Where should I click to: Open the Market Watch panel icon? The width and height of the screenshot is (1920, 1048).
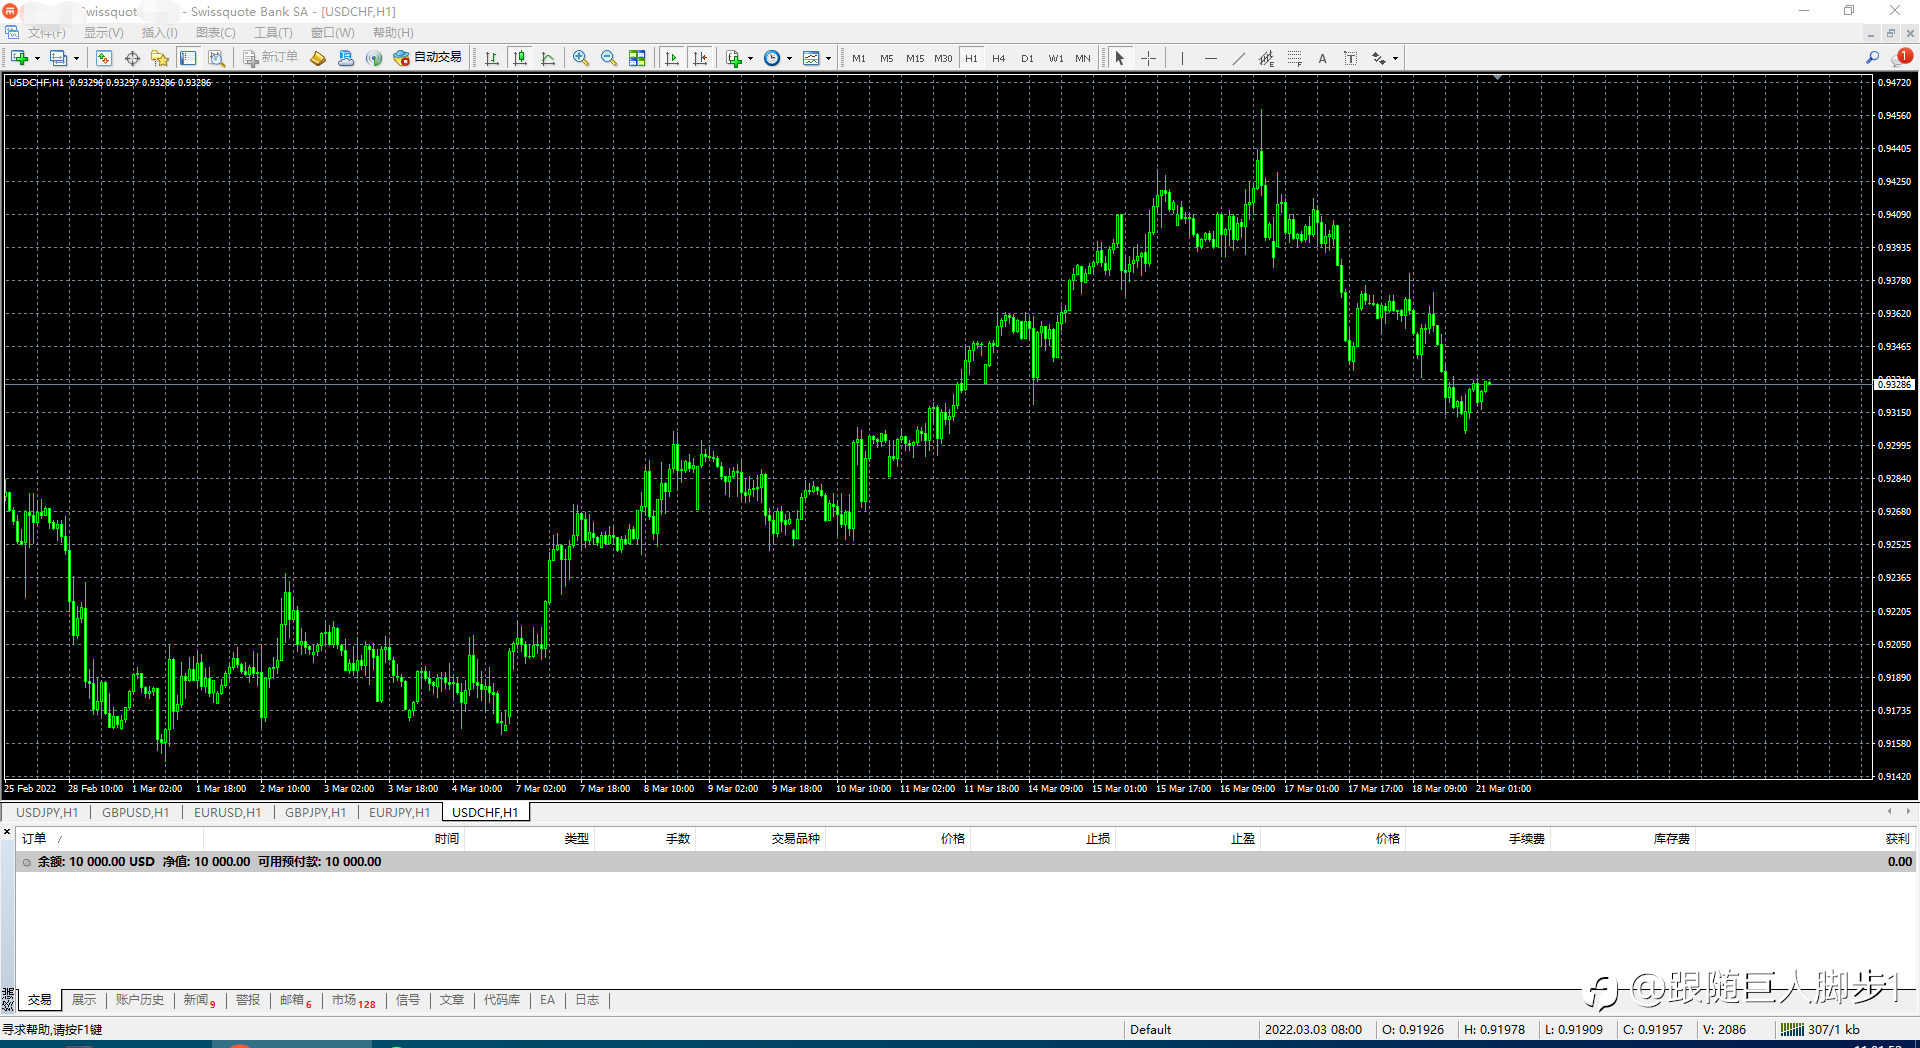point(104,58)
